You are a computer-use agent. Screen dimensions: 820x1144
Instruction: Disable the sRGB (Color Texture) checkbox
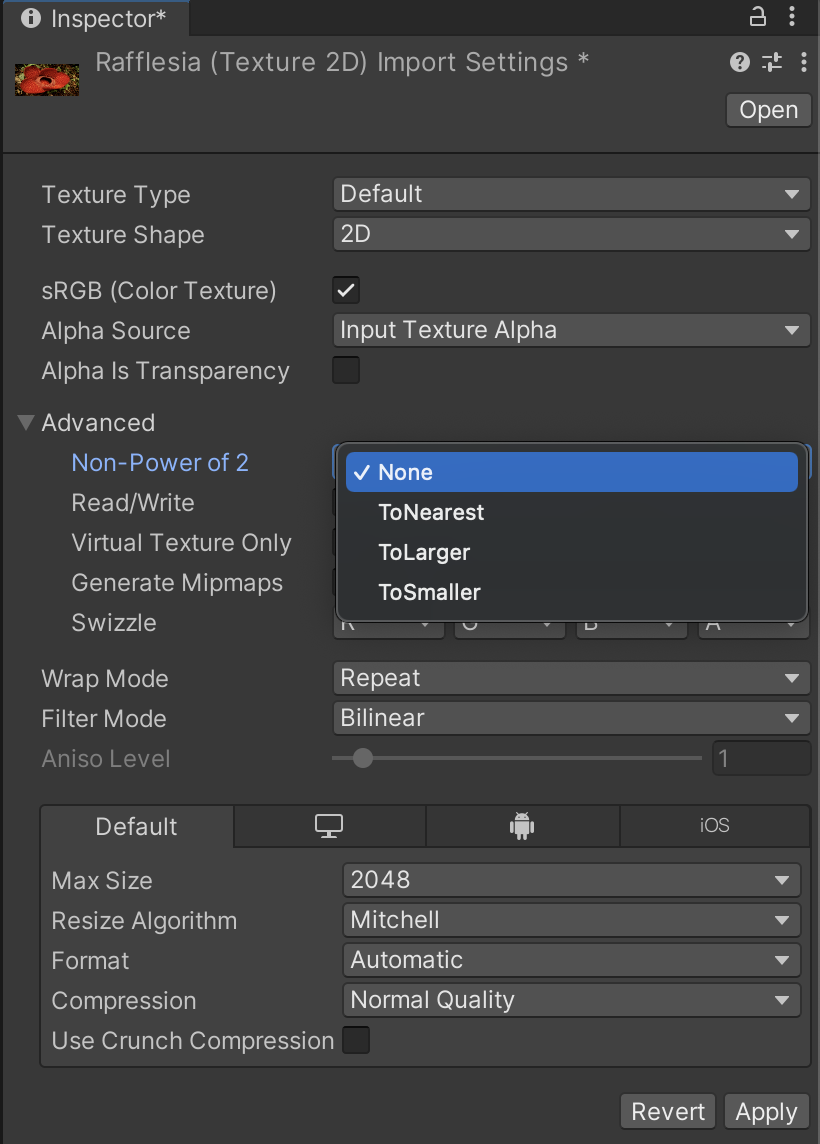tap(345, 290)
